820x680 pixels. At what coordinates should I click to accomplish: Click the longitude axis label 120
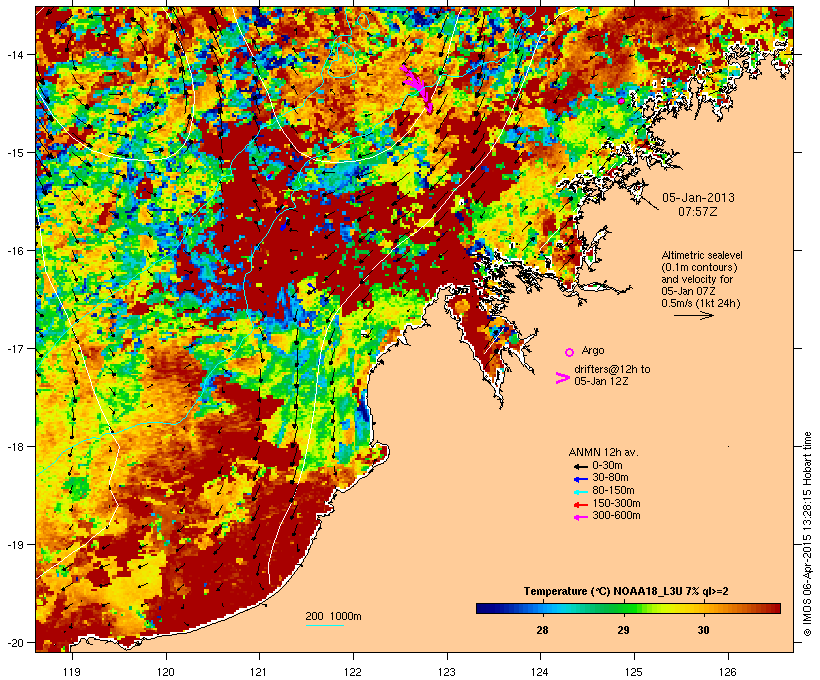(x=166, y=672)
